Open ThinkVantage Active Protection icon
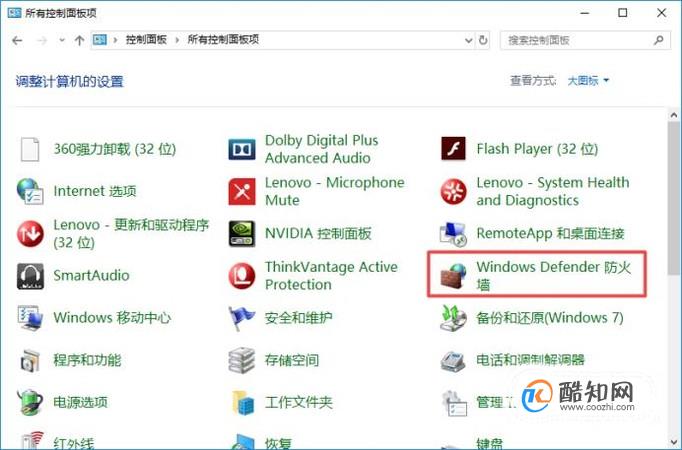 pyautogui.click(x=242, y=276)
